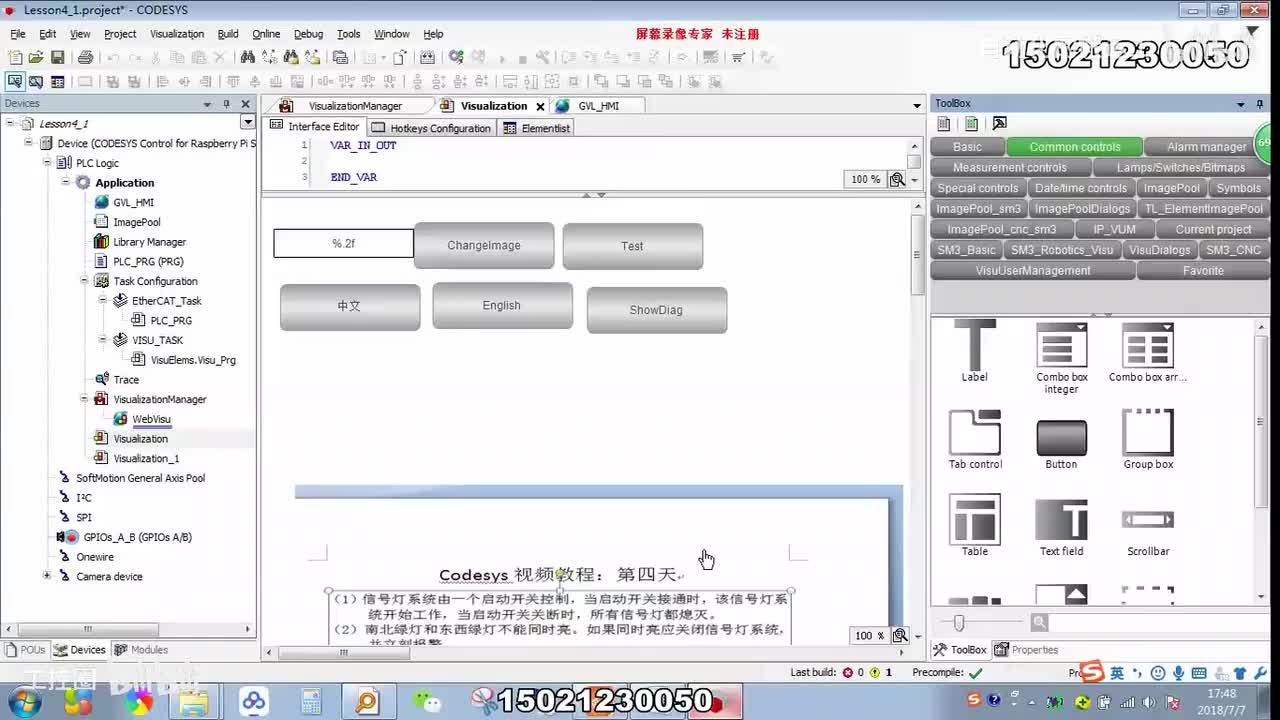This screenshot has width=1280, height=720.
Task: Open the Hotkeys Configuration tab
Action: [x=431, y=128]
